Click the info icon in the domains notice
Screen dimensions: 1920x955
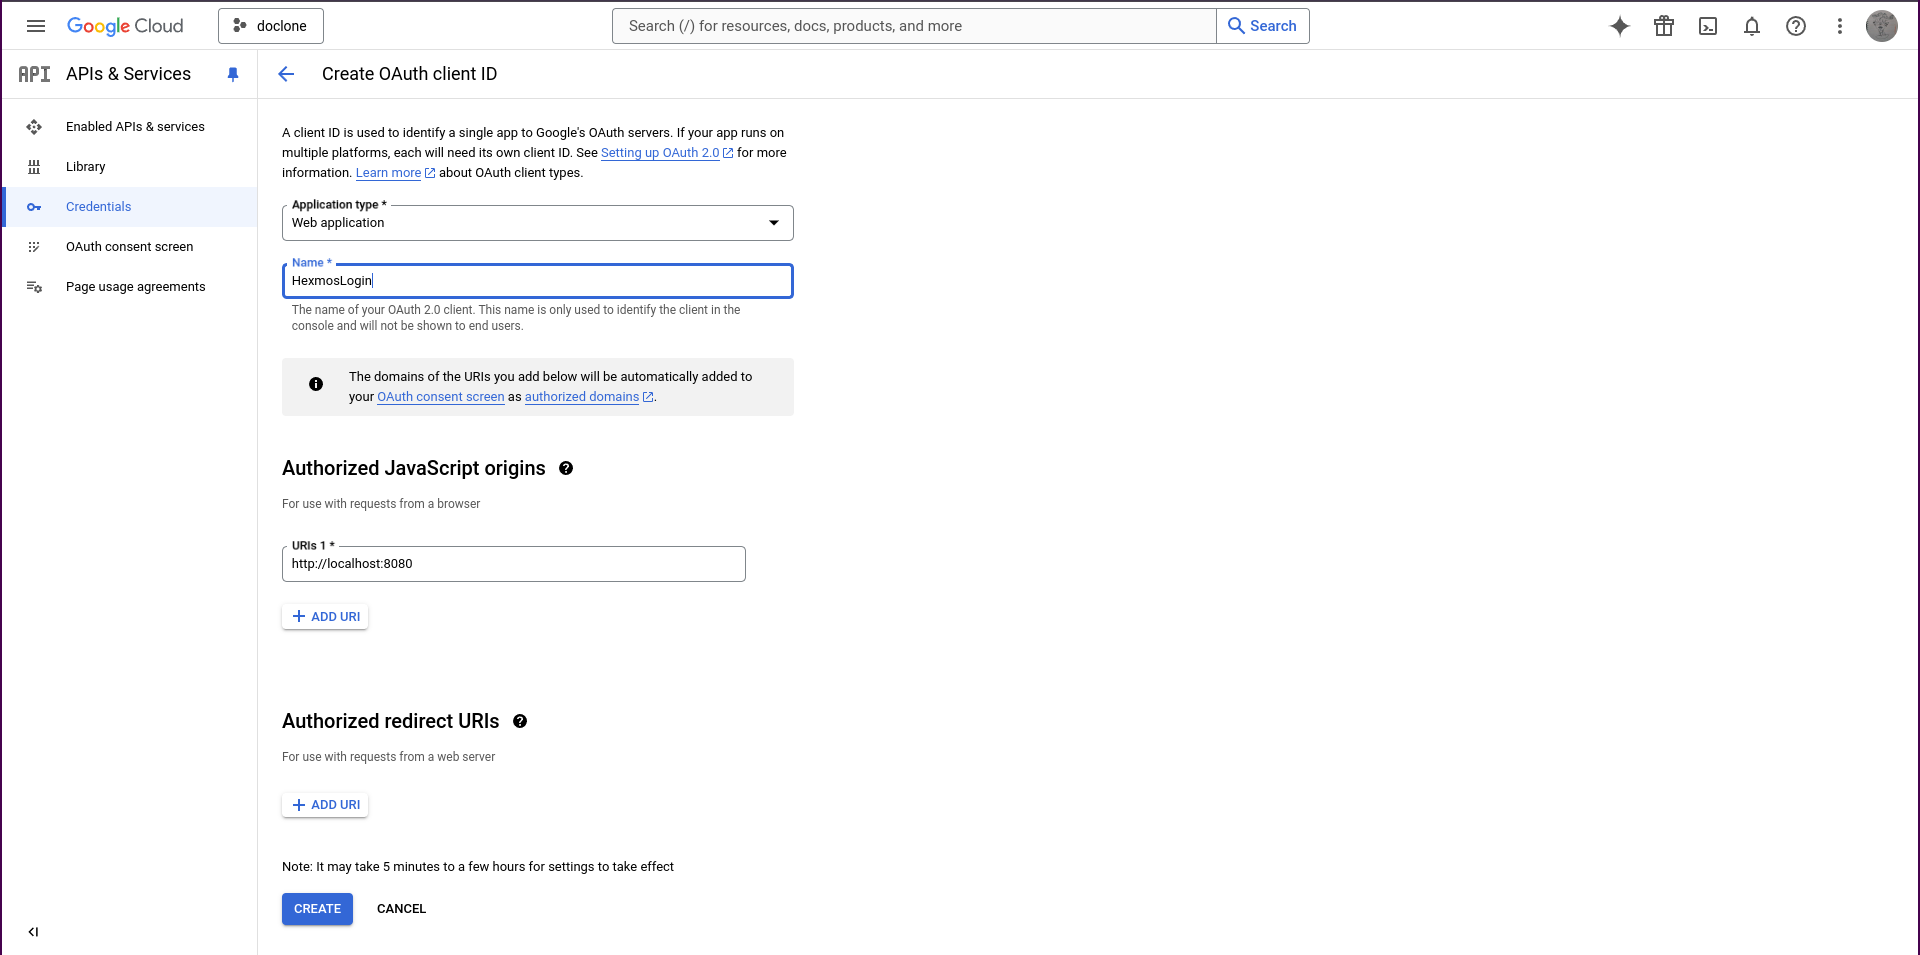click(316, 384)
